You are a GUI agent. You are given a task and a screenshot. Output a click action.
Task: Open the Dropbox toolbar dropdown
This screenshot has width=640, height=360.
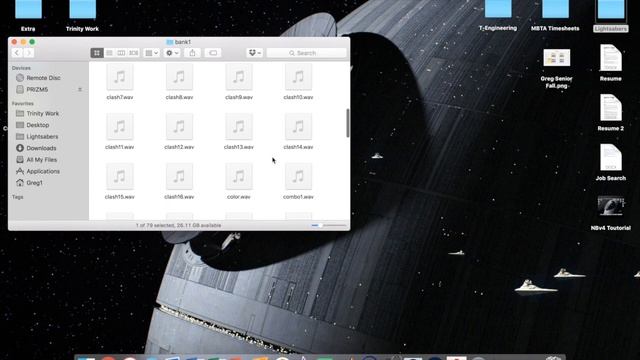coord(255,53)
